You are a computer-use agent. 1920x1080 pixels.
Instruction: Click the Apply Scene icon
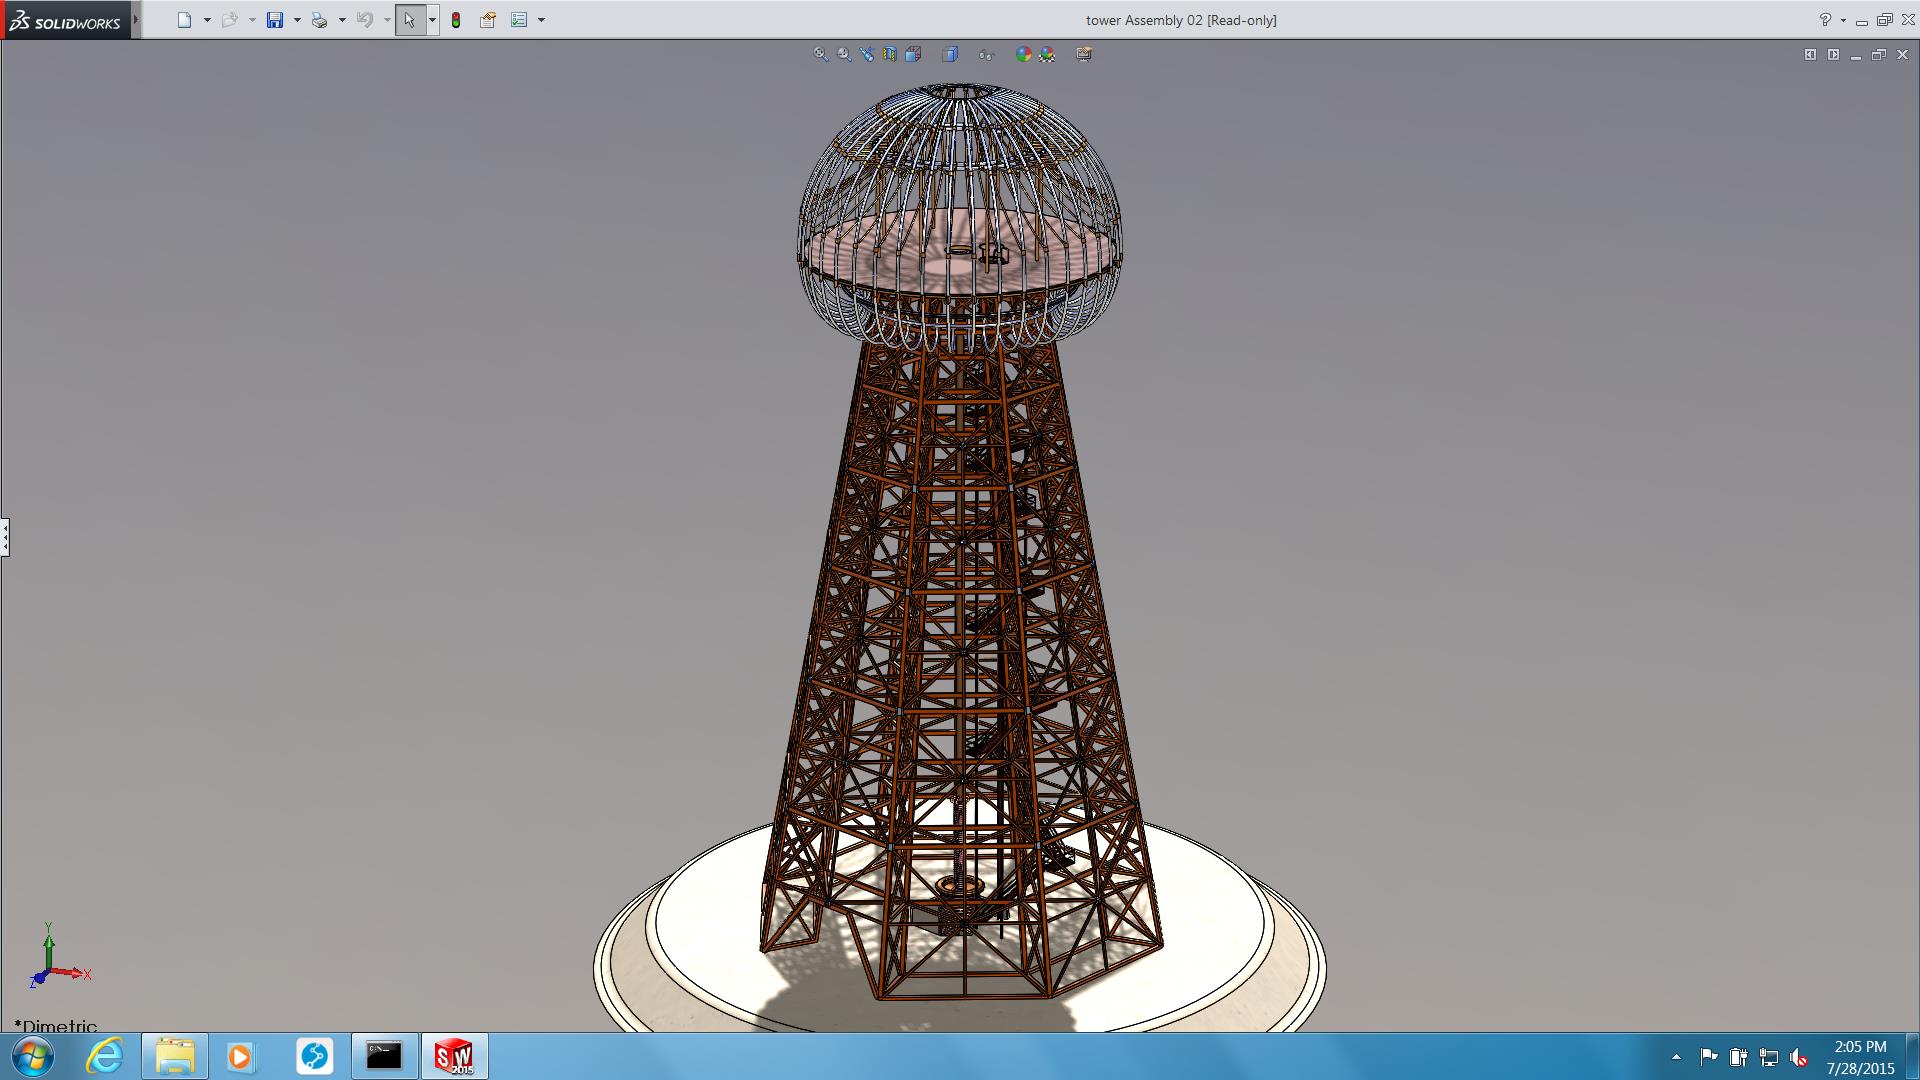coord(1047,54)
